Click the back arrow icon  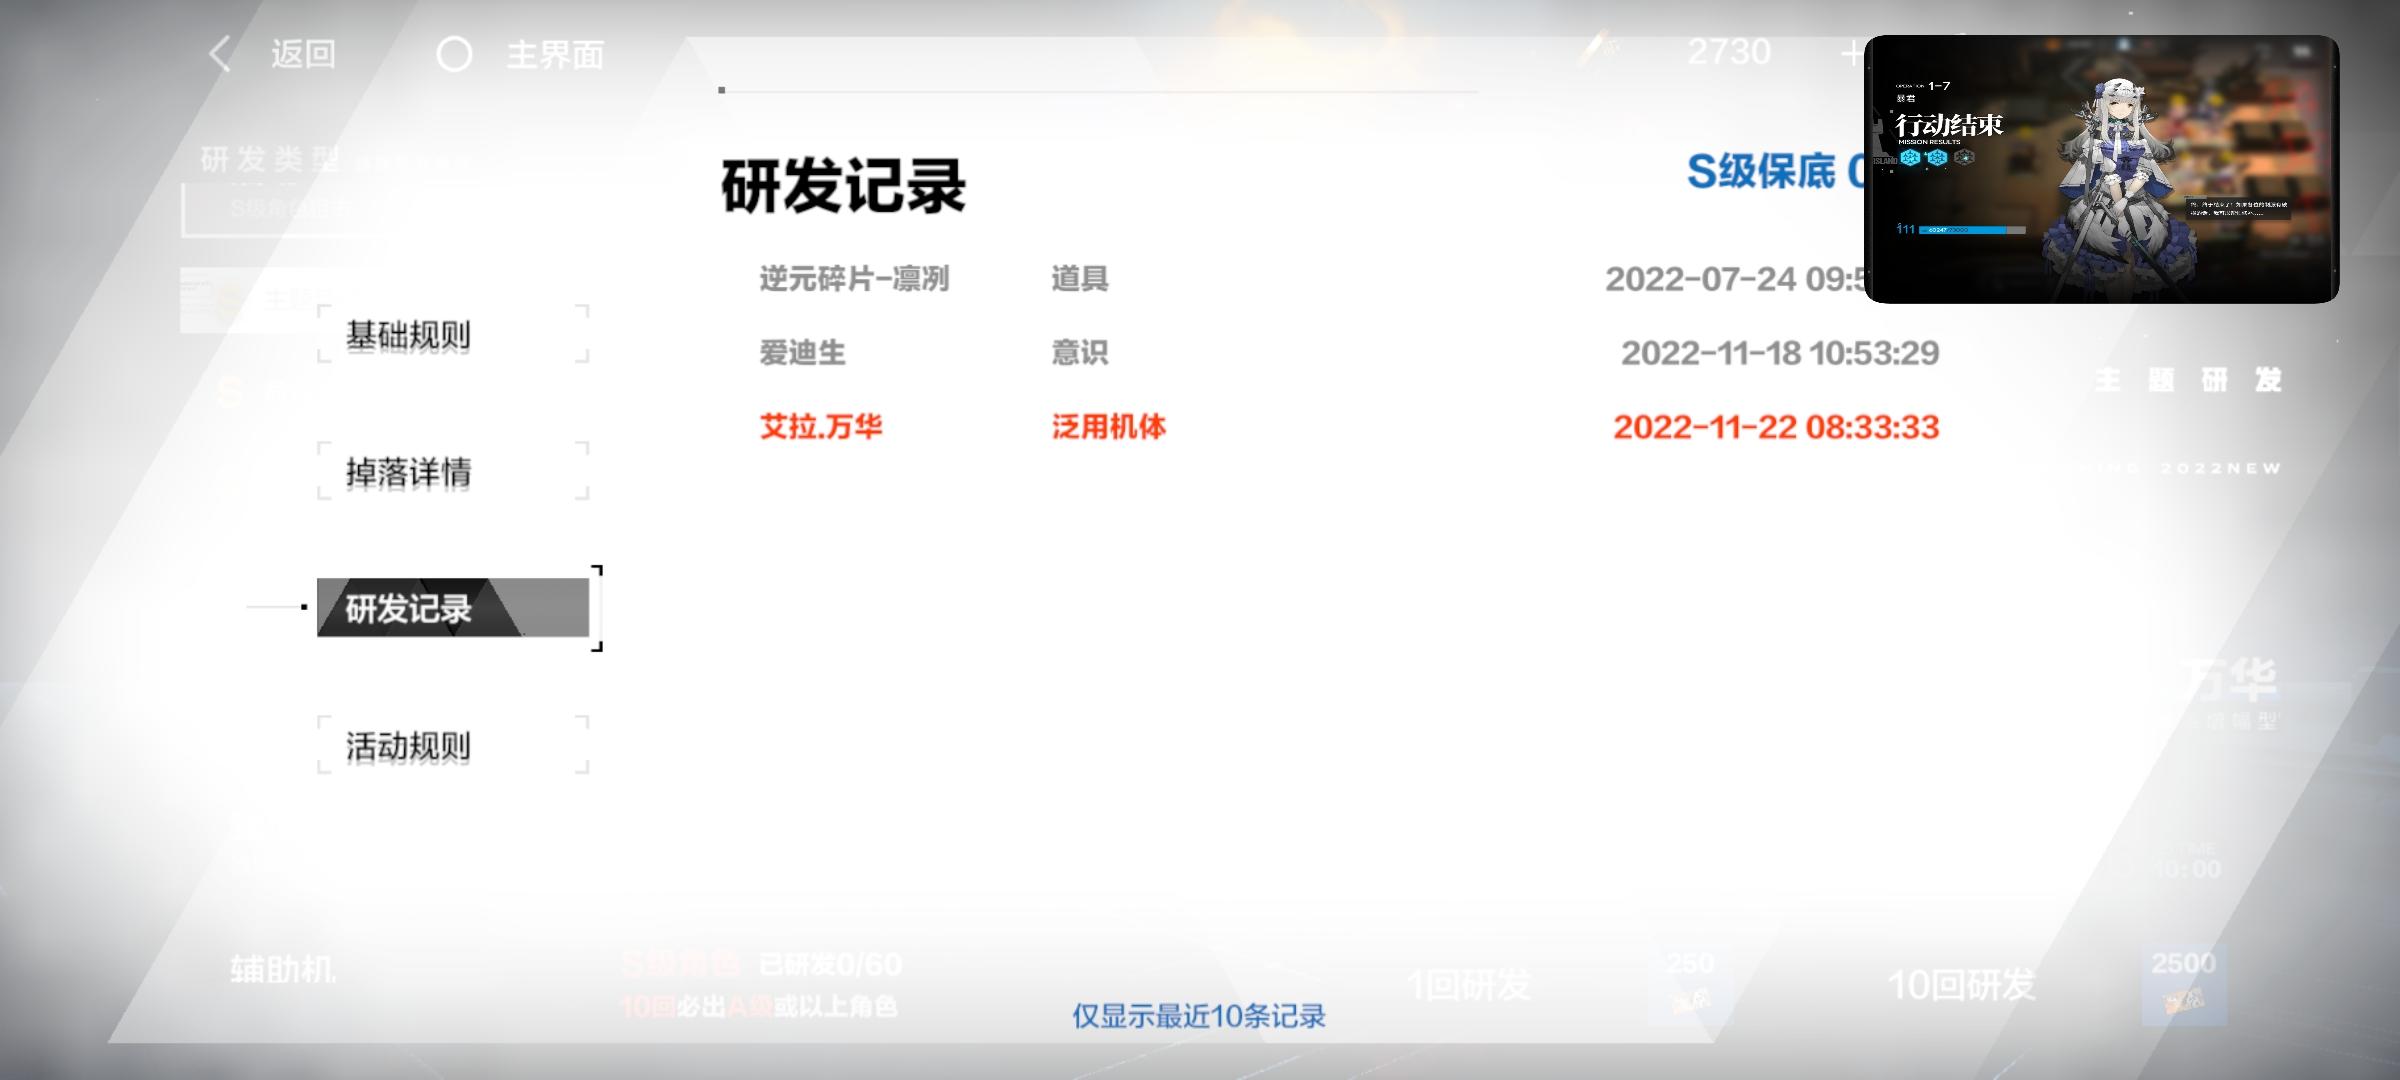pyautogui.click(x=221, y=54)
